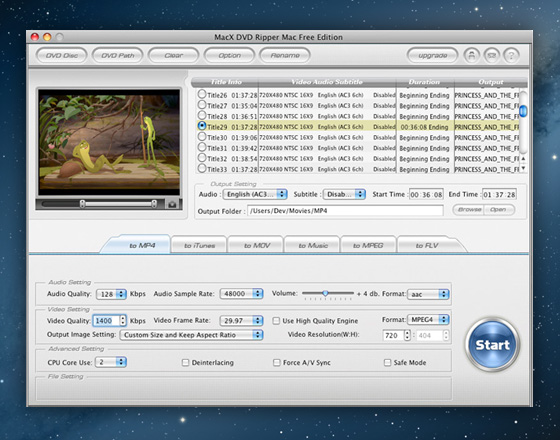Enable Use High Quality Engine checkbox

click(x=276, y=321)
